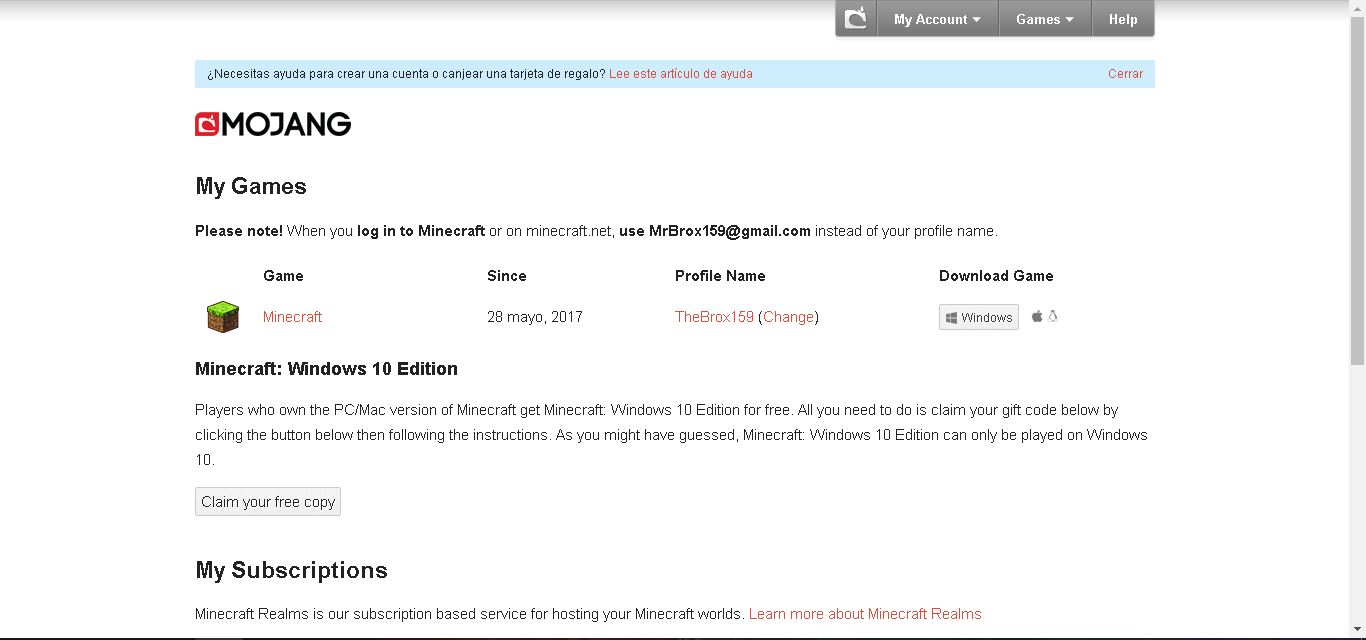Open the Help menu item
The image size is (1366, 640).
pyautogui.click(x=1123, y=19)
